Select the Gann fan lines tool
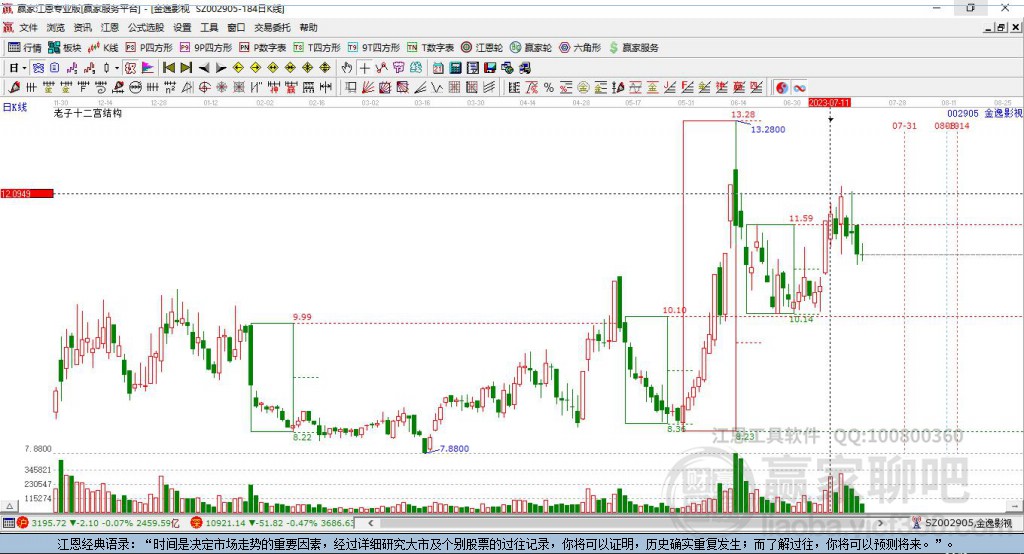1024x554 pixels. tap(368, 88)
